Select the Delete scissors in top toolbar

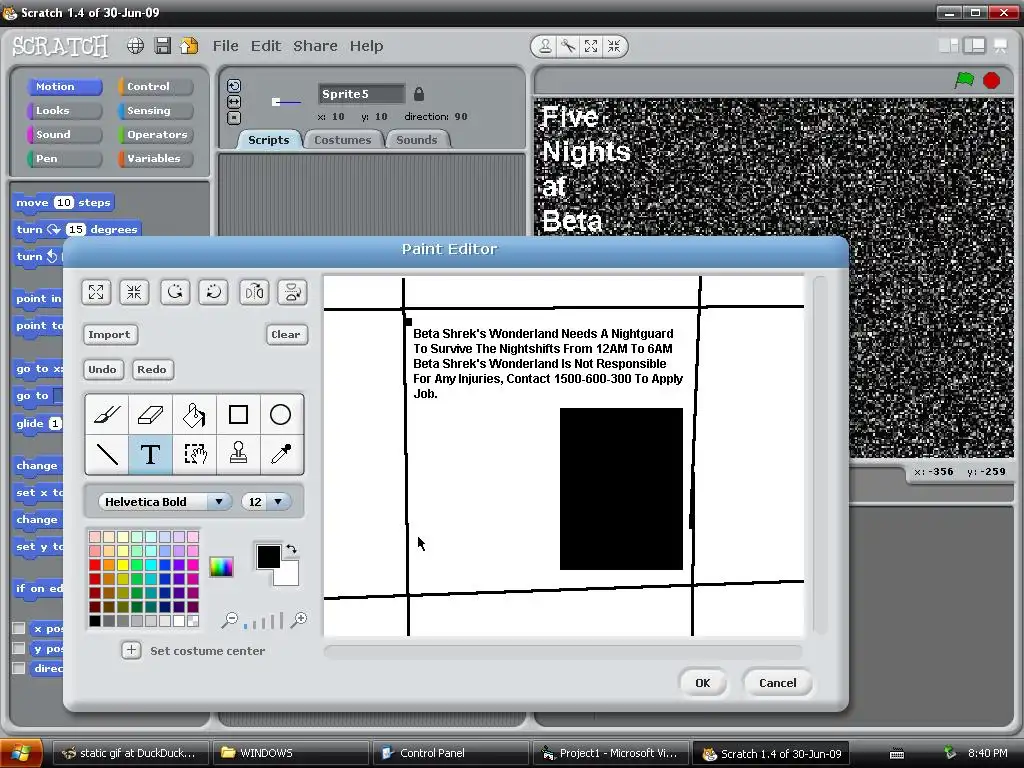coord(568,46)
